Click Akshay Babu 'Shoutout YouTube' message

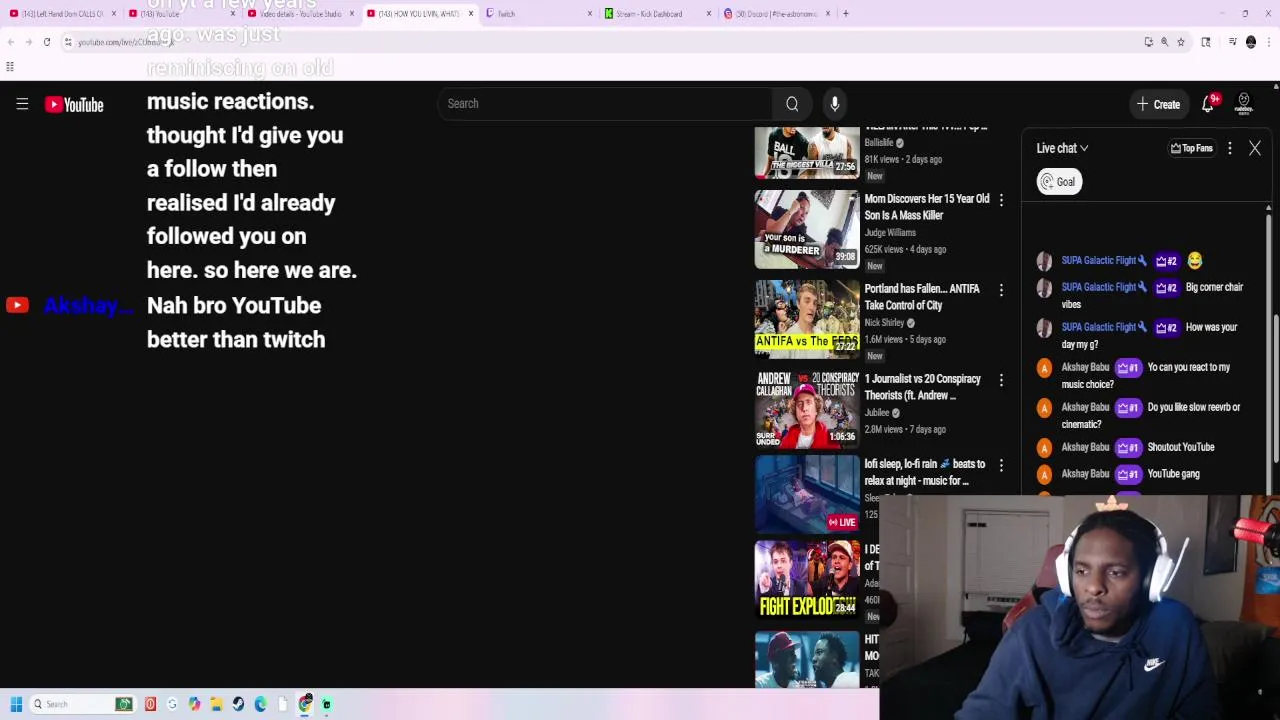(x=1148, y=447)
